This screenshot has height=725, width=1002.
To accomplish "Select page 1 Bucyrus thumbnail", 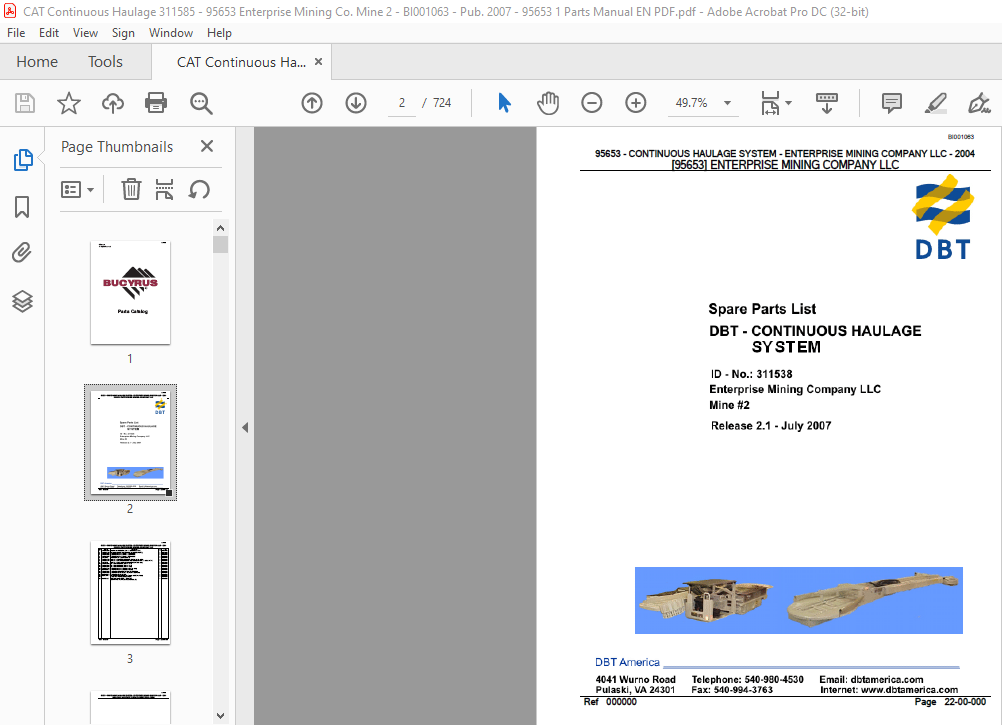I will (x=130, y=293).
